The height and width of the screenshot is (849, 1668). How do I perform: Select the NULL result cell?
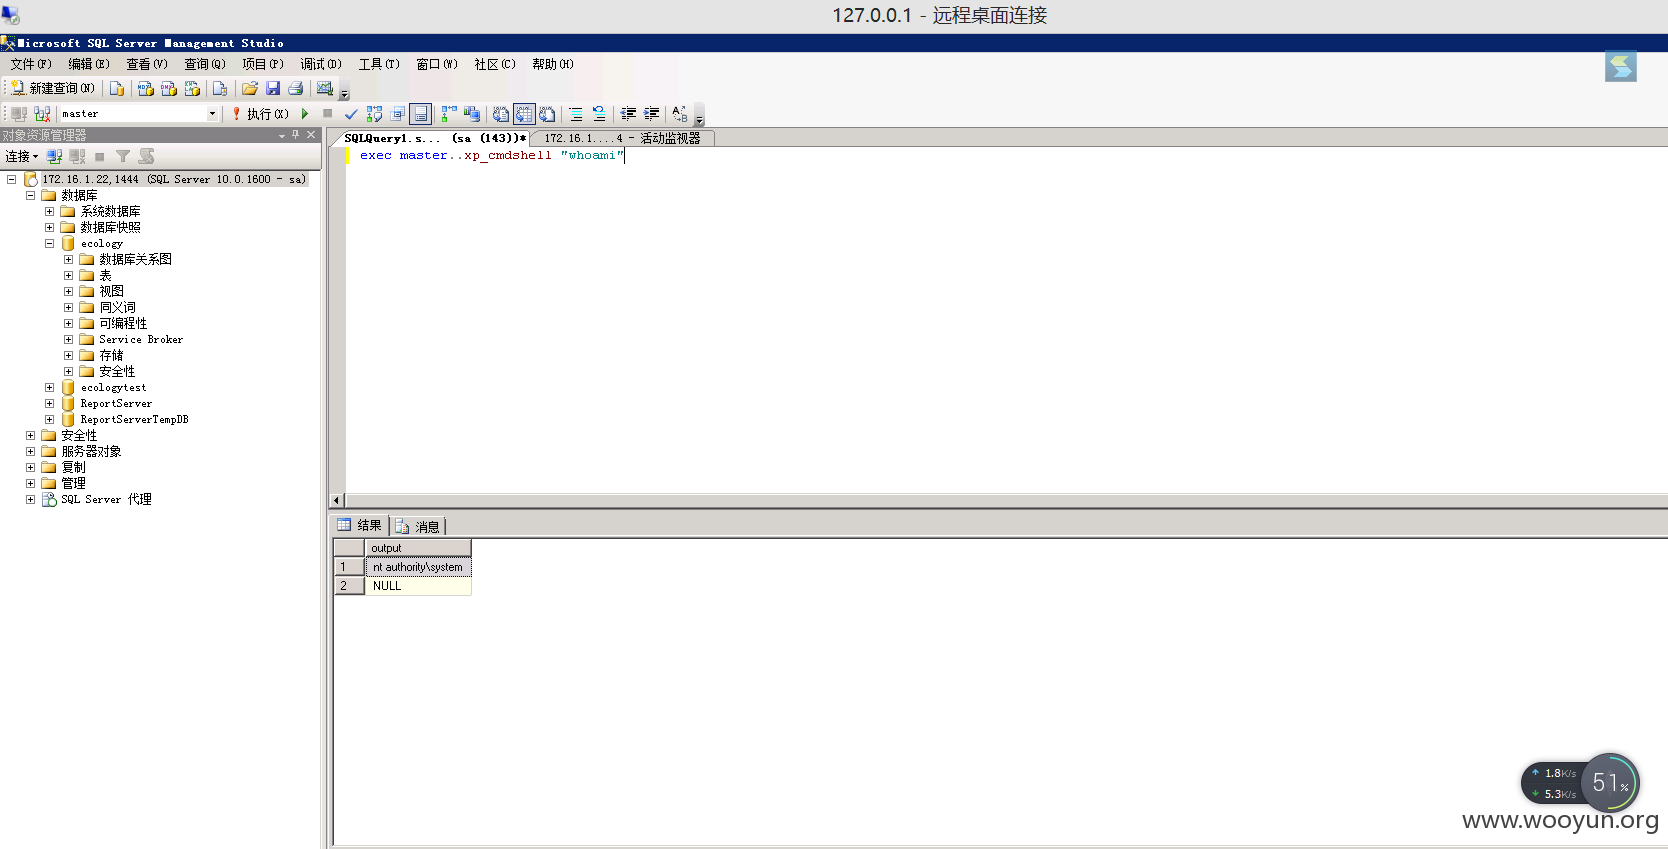(418, 586)
